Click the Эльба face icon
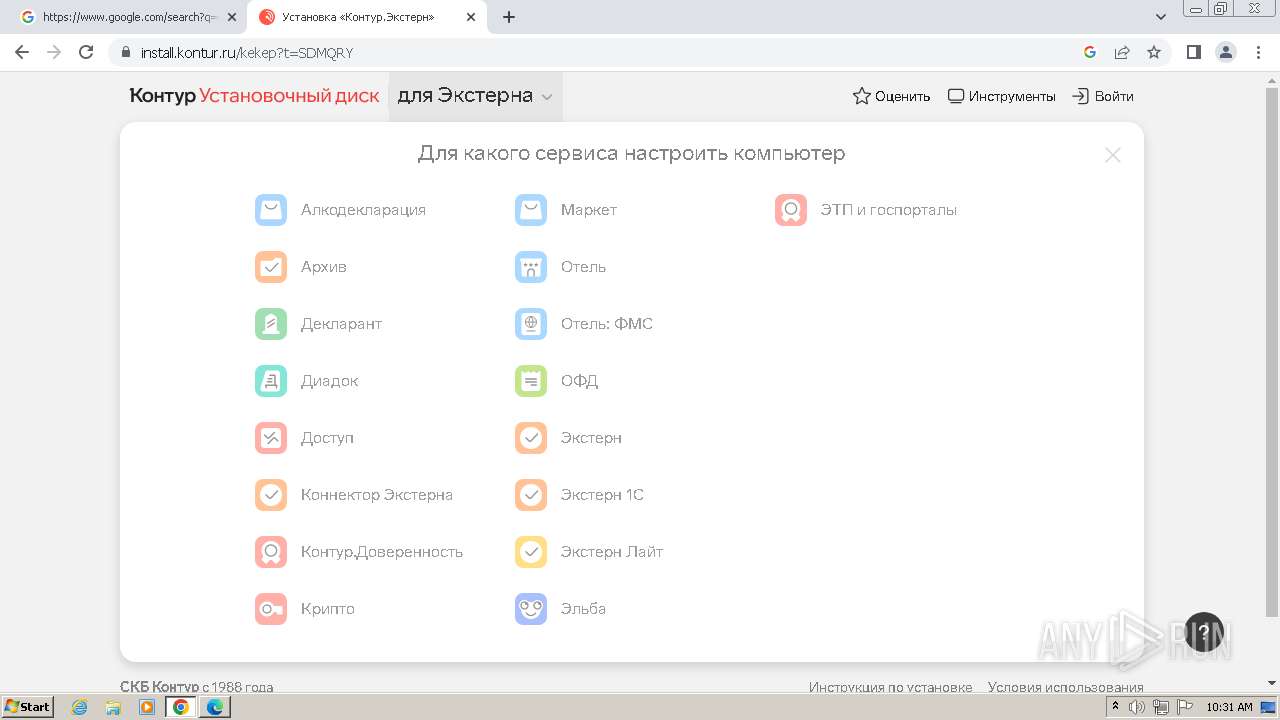1280x720 pixels. pos(531,609)
